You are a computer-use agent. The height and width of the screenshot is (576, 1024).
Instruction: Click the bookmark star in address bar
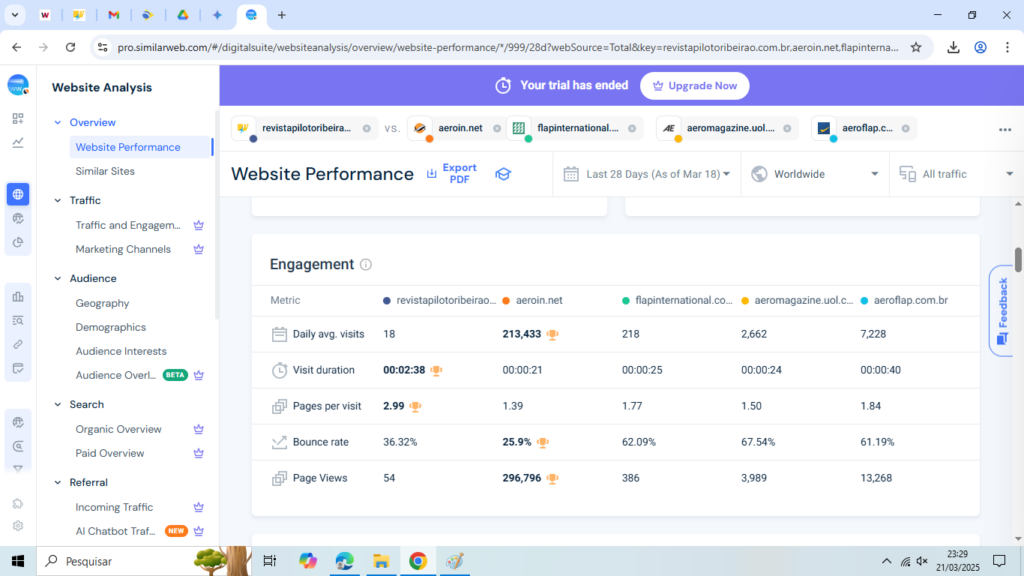[x=916, y=47]
